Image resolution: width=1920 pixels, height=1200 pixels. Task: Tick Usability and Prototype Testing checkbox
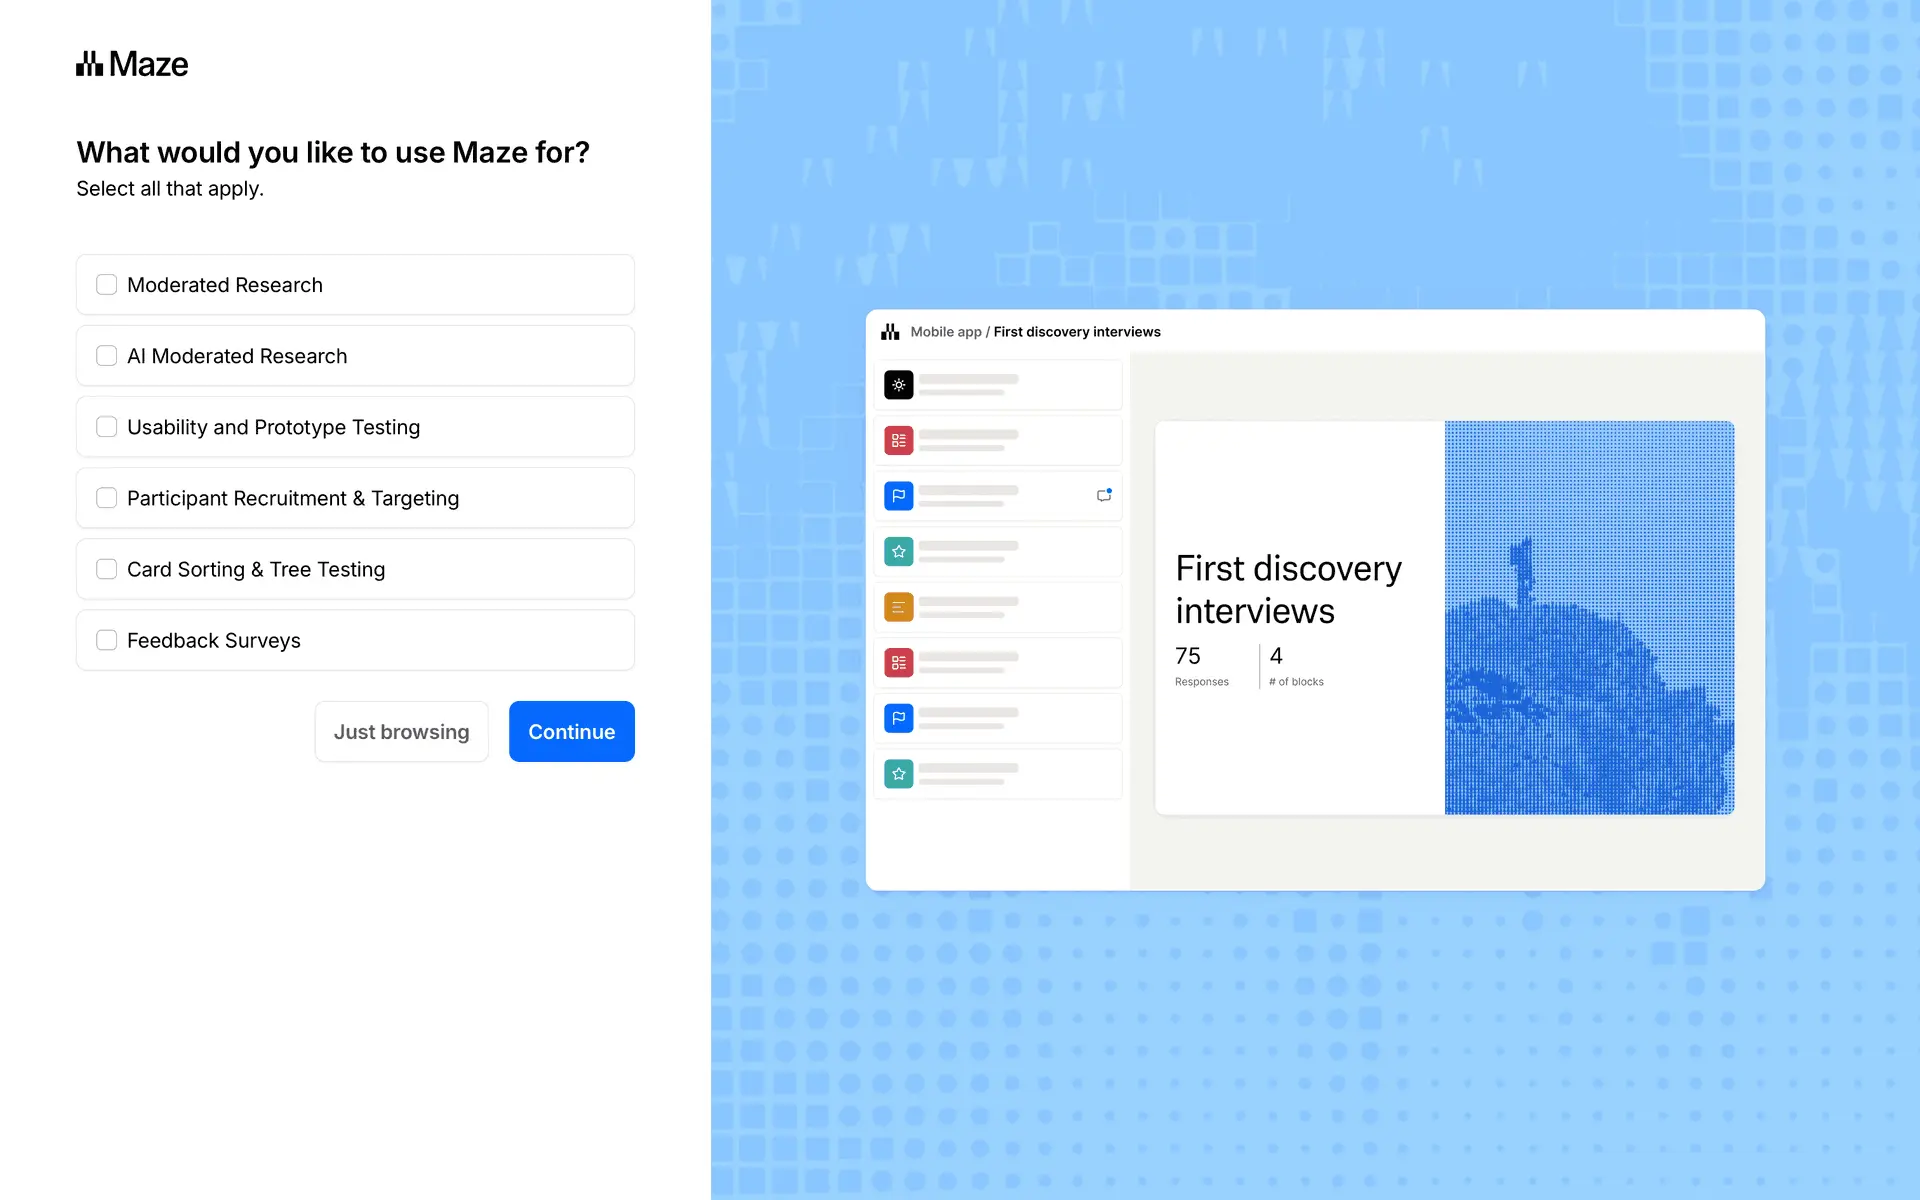pyautogui.click(x=107, y=427)
